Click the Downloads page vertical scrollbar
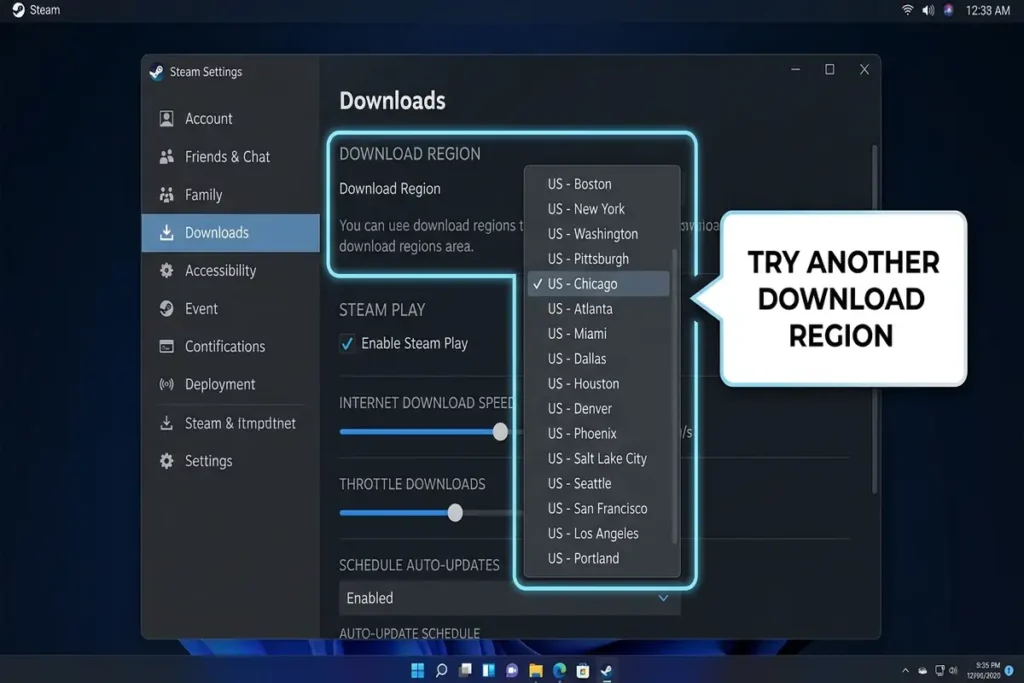Viewport: 1024px width, 683px height. (x=874, y=320)
